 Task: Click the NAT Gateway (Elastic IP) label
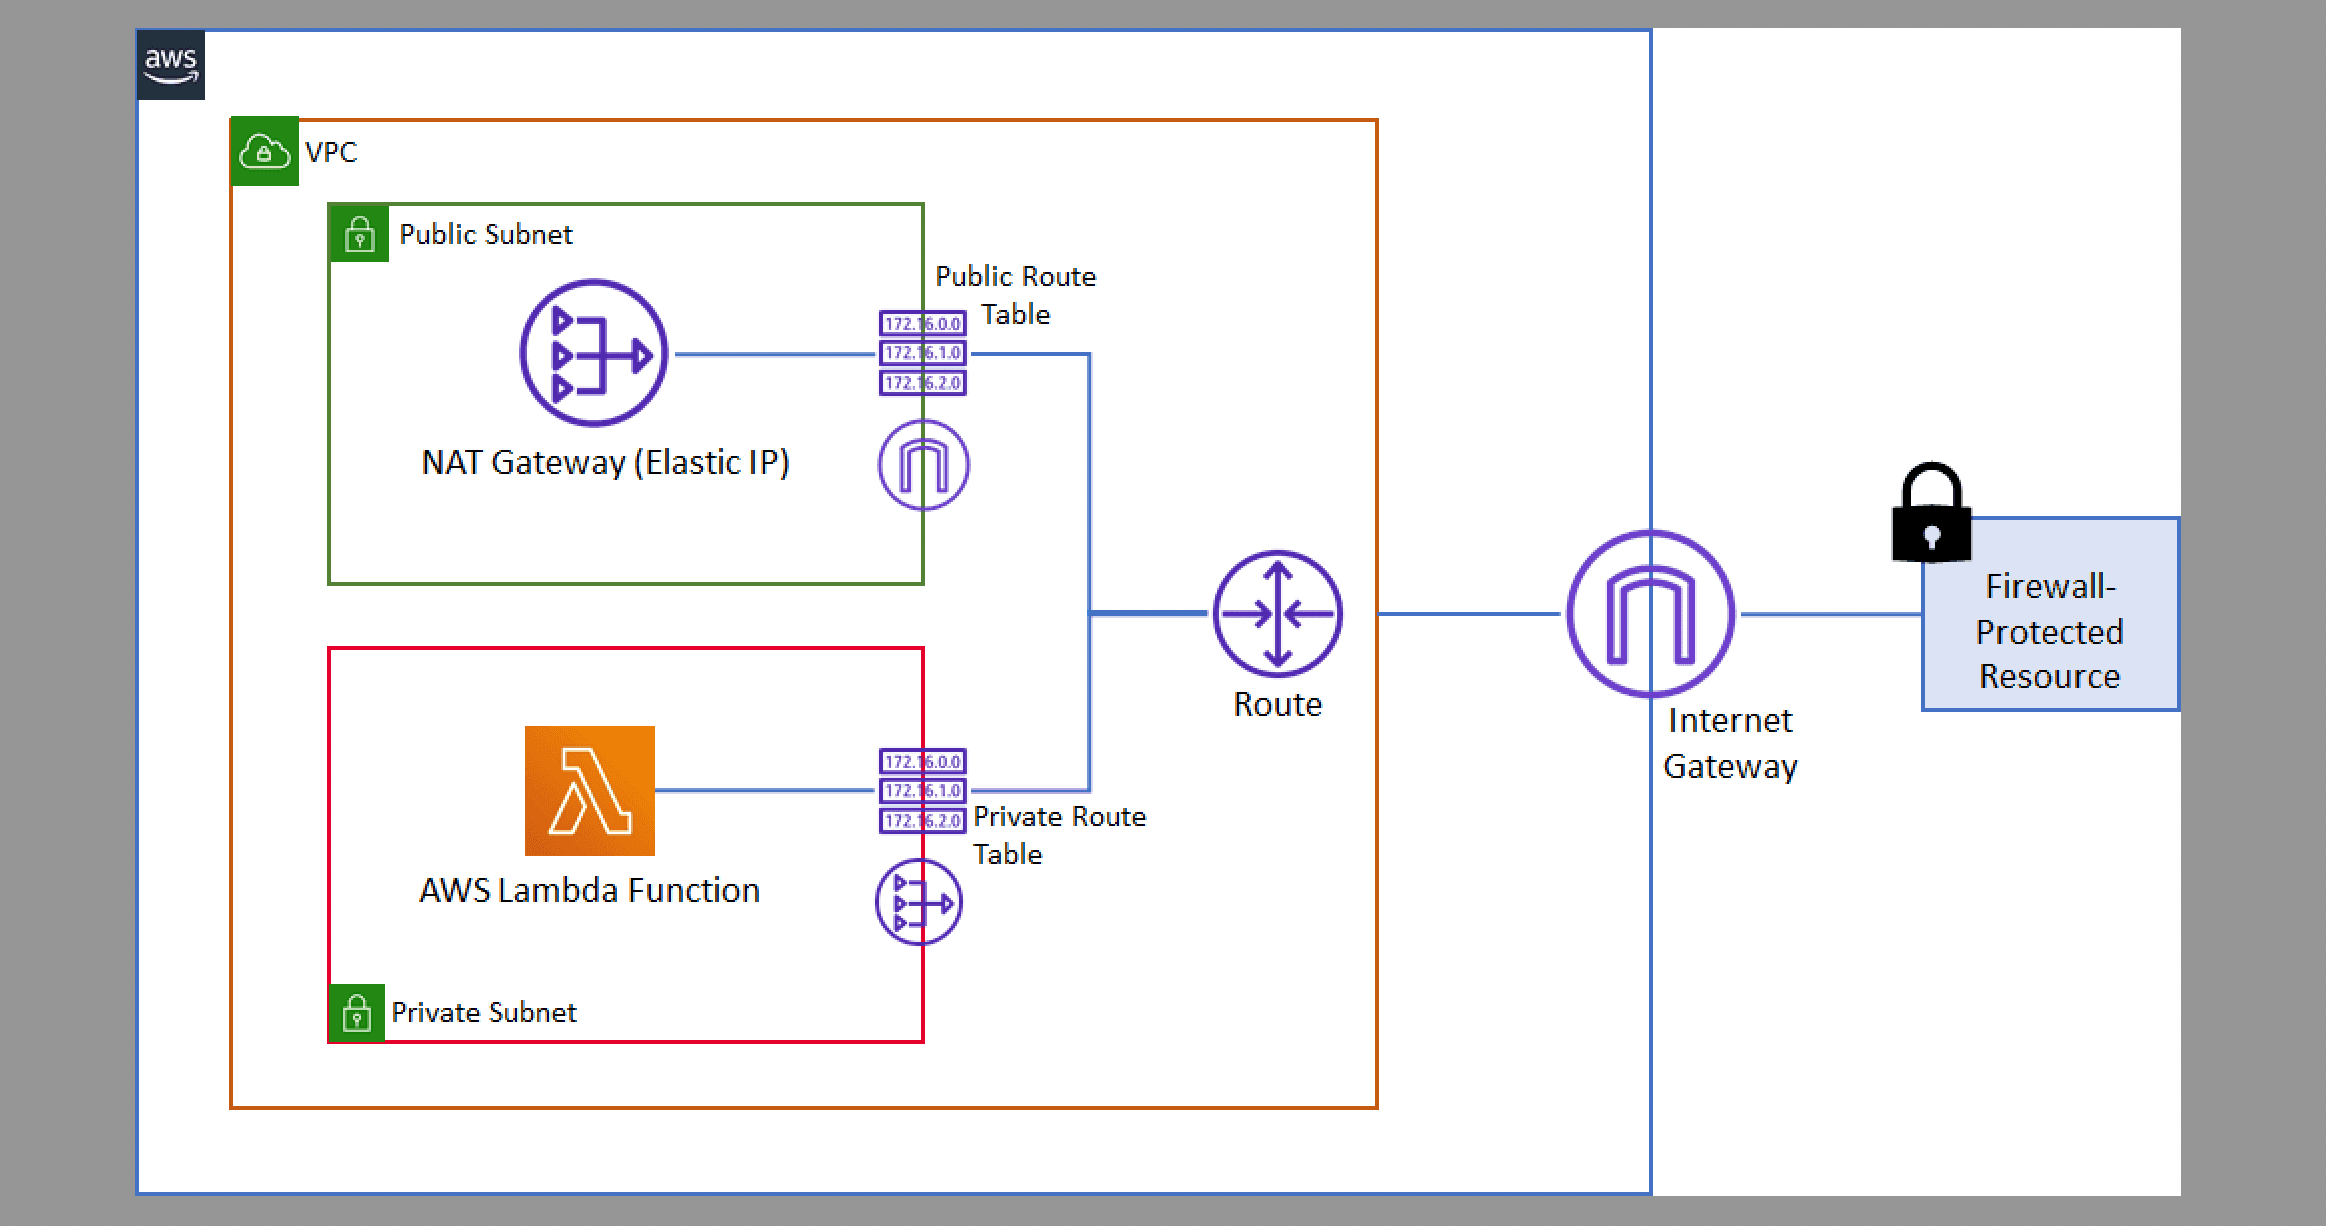coord(605,462)
